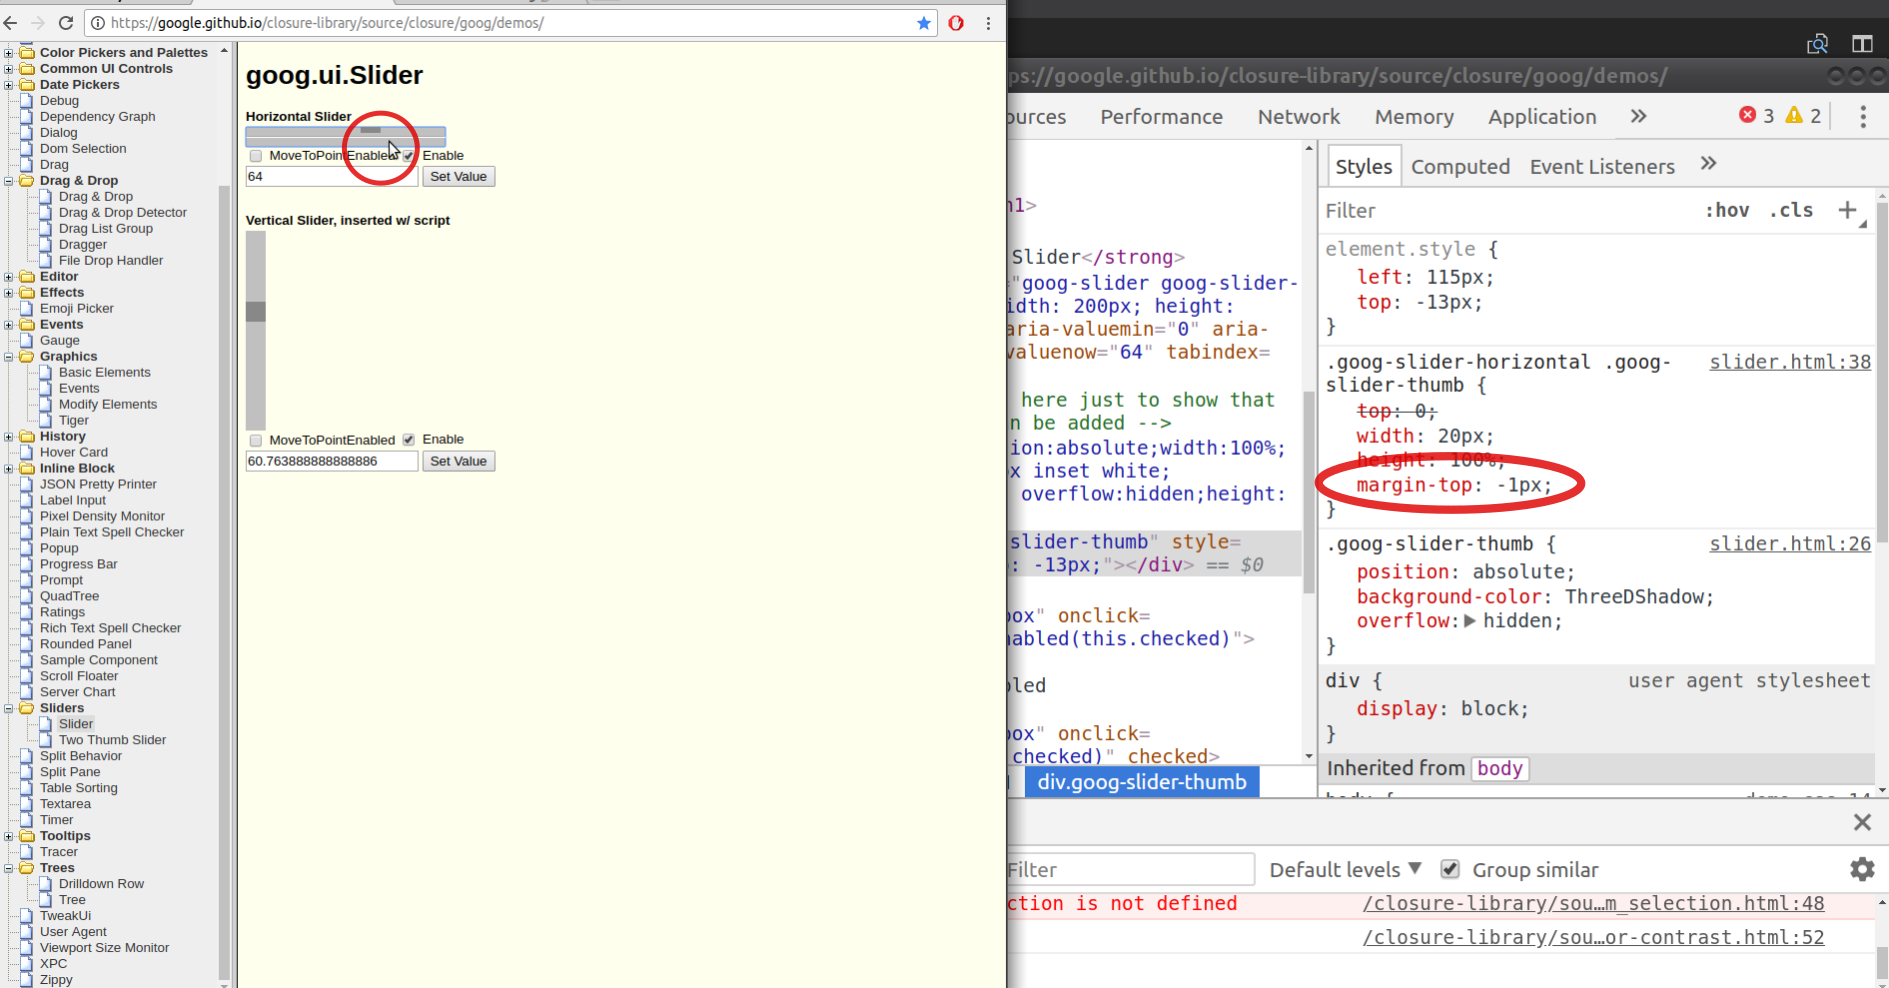
Task: Toggle the Group similar checkbox in console
Action: point(1451,869)
